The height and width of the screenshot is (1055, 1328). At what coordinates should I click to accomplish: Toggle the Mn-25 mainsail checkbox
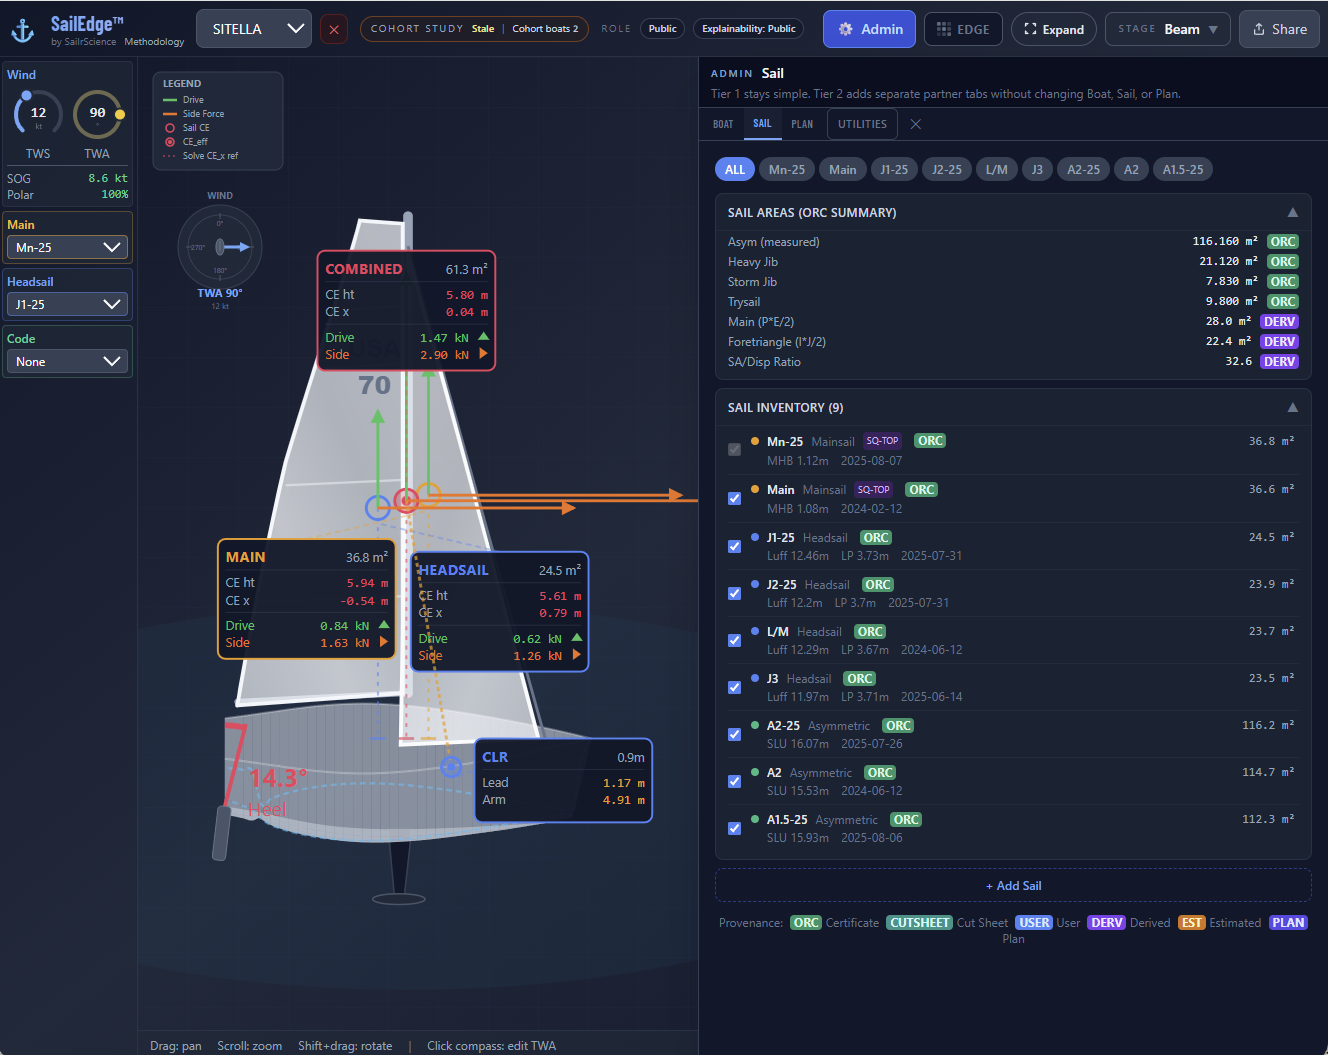(x=735, y=450)
